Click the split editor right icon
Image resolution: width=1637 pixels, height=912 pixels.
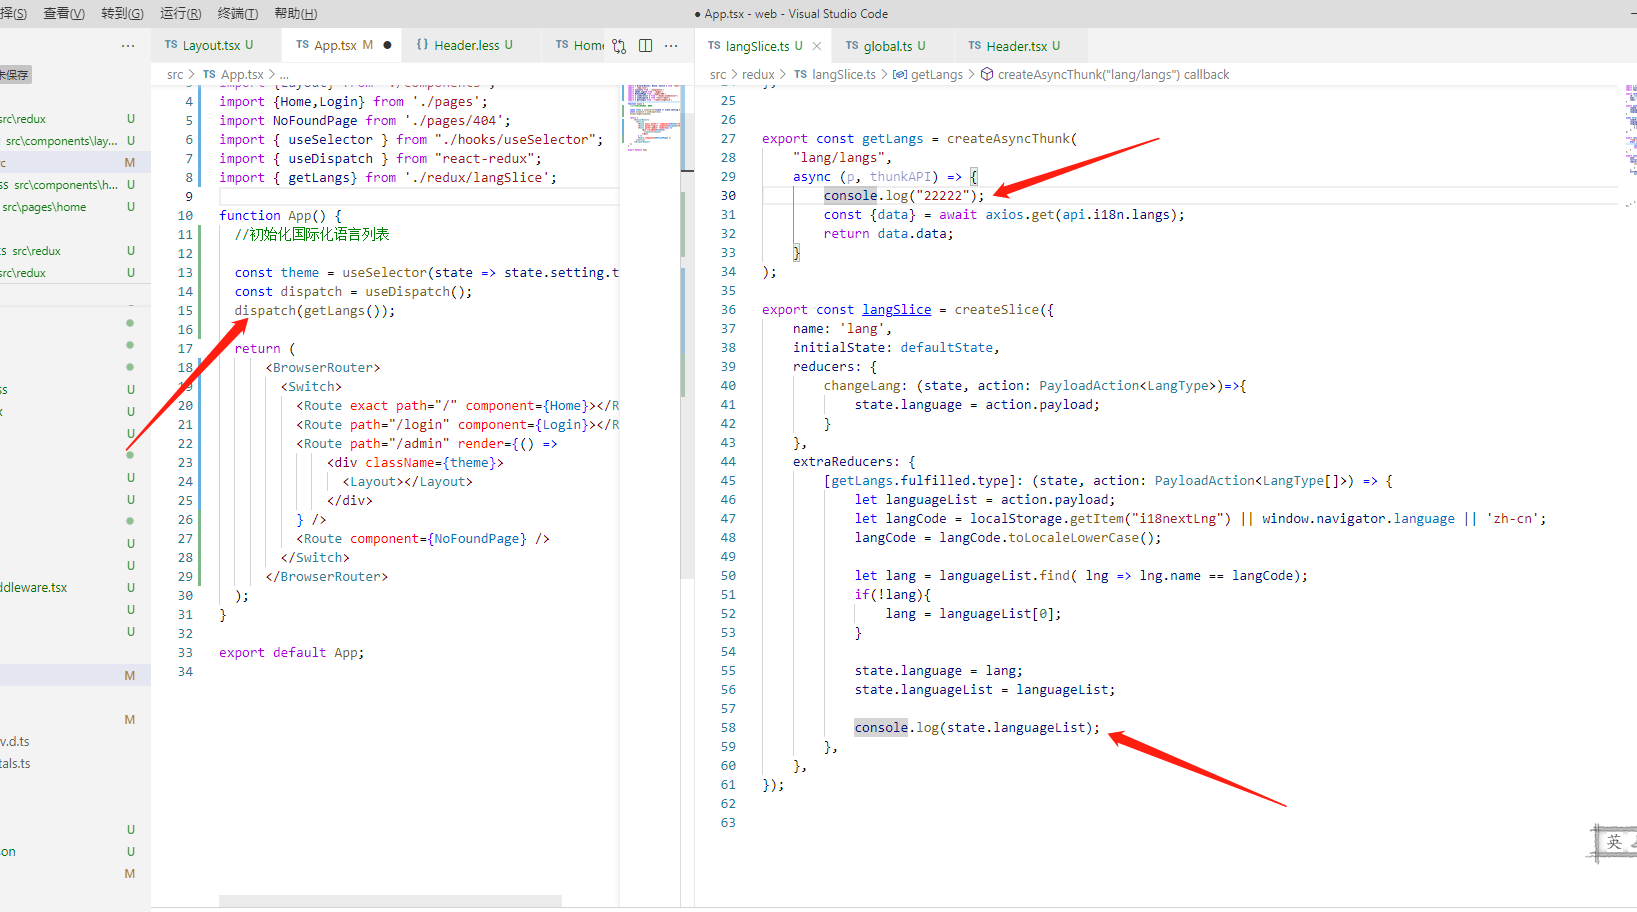coord(645,45)
